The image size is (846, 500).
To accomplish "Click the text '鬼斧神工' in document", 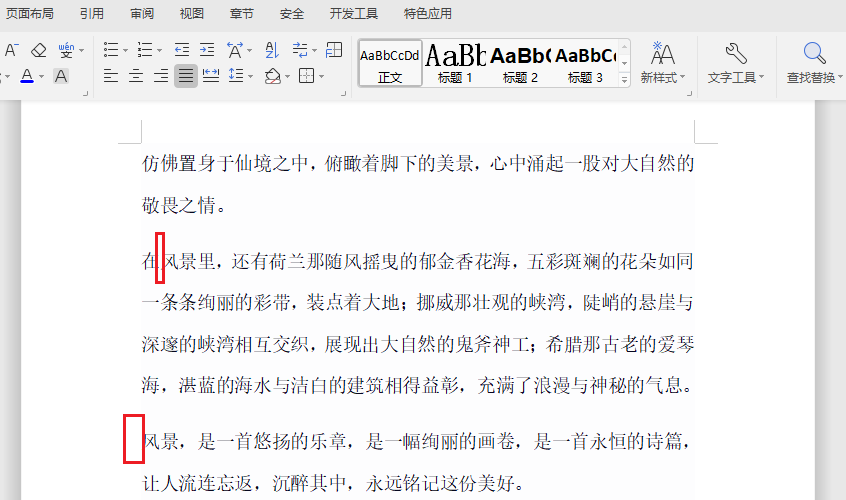I will coord(493,344).
